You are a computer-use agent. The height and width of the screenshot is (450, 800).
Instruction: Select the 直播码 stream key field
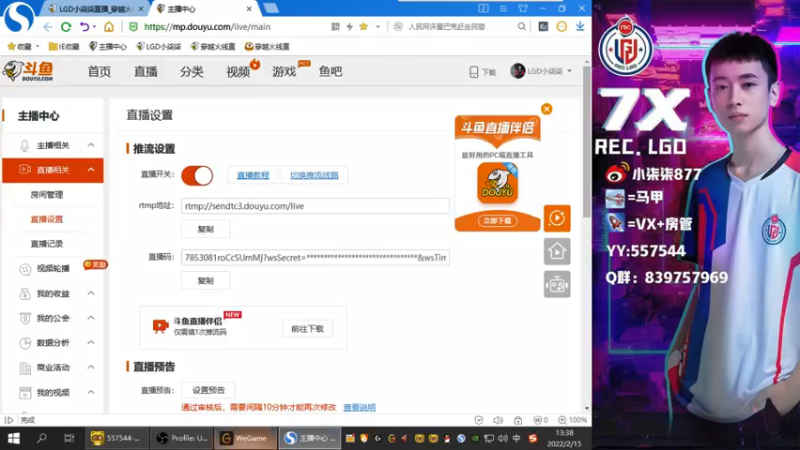315,257
